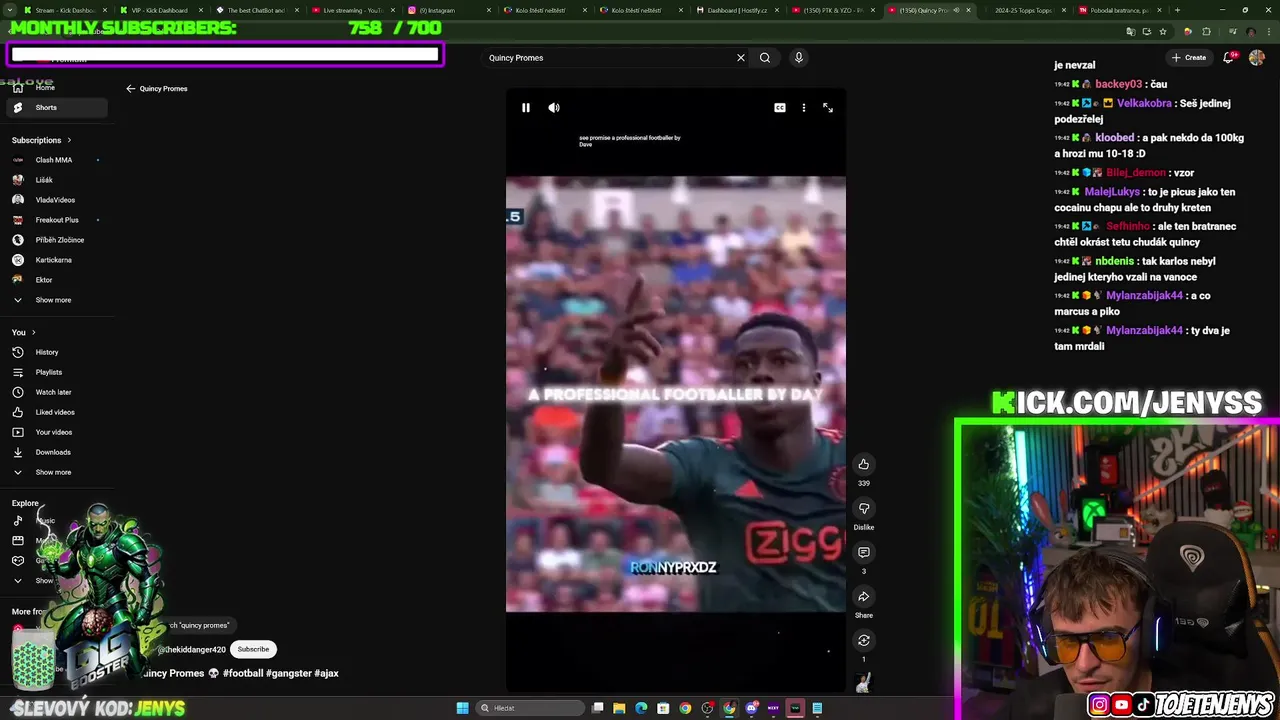Switch to Live streaming - YouTube tab

[x=352, y=10]
